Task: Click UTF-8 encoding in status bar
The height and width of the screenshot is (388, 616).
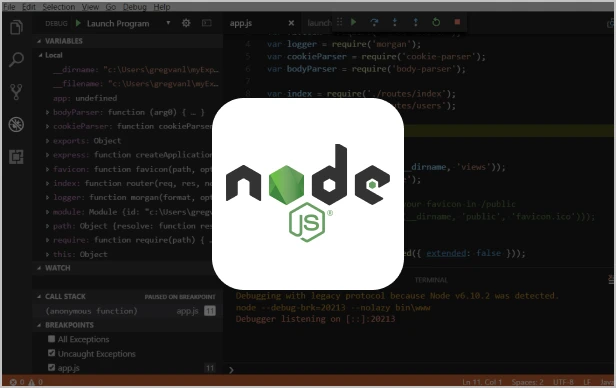Action: pos(563,382)
